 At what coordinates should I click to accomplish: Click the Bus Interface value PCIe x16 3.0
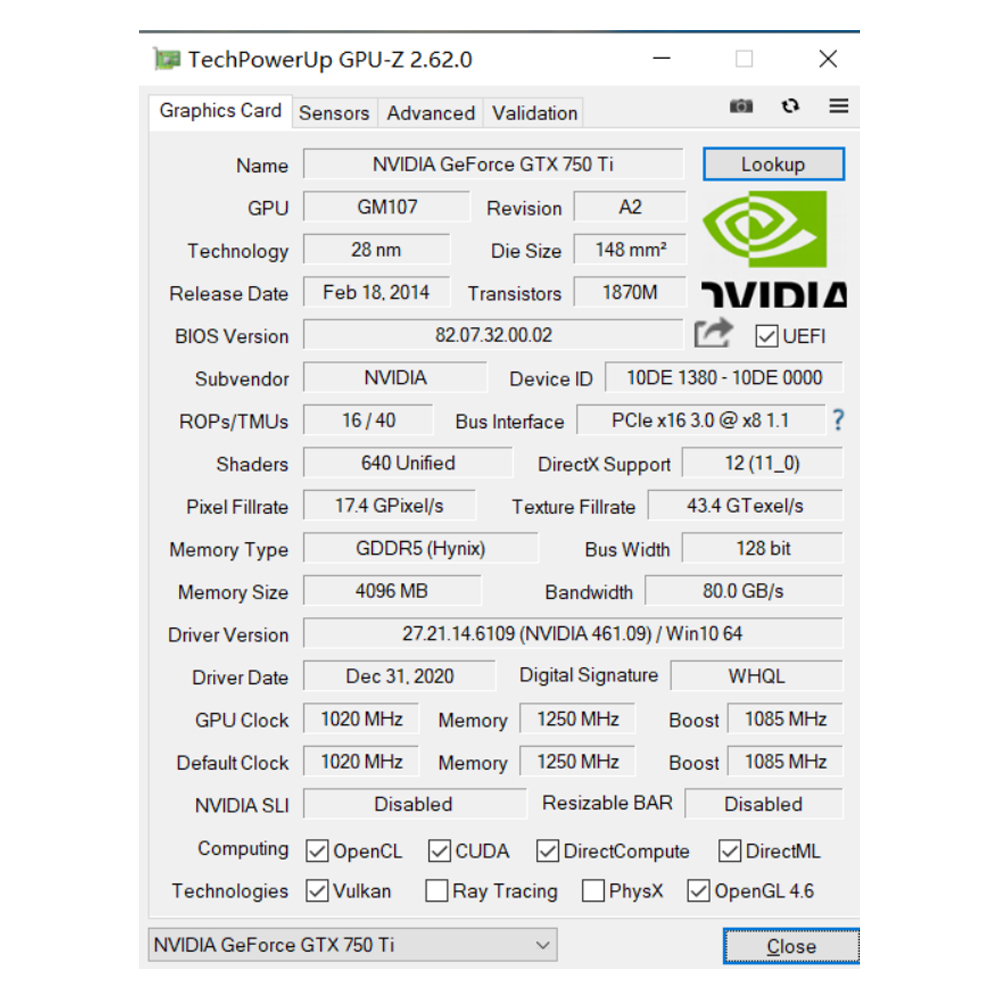(700, 420)
